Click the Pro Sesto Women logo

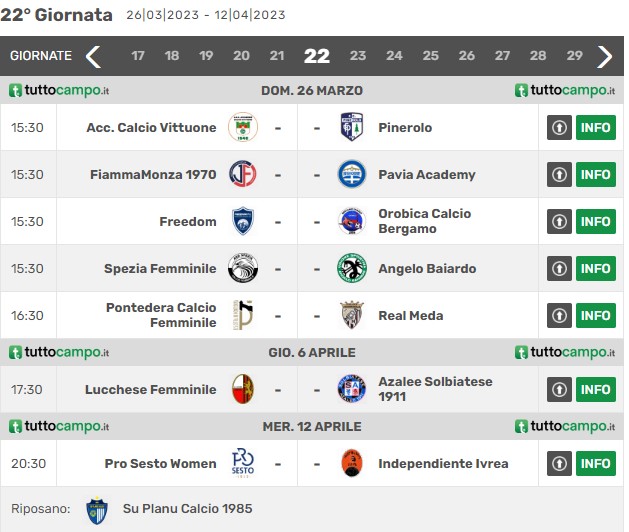243,463
